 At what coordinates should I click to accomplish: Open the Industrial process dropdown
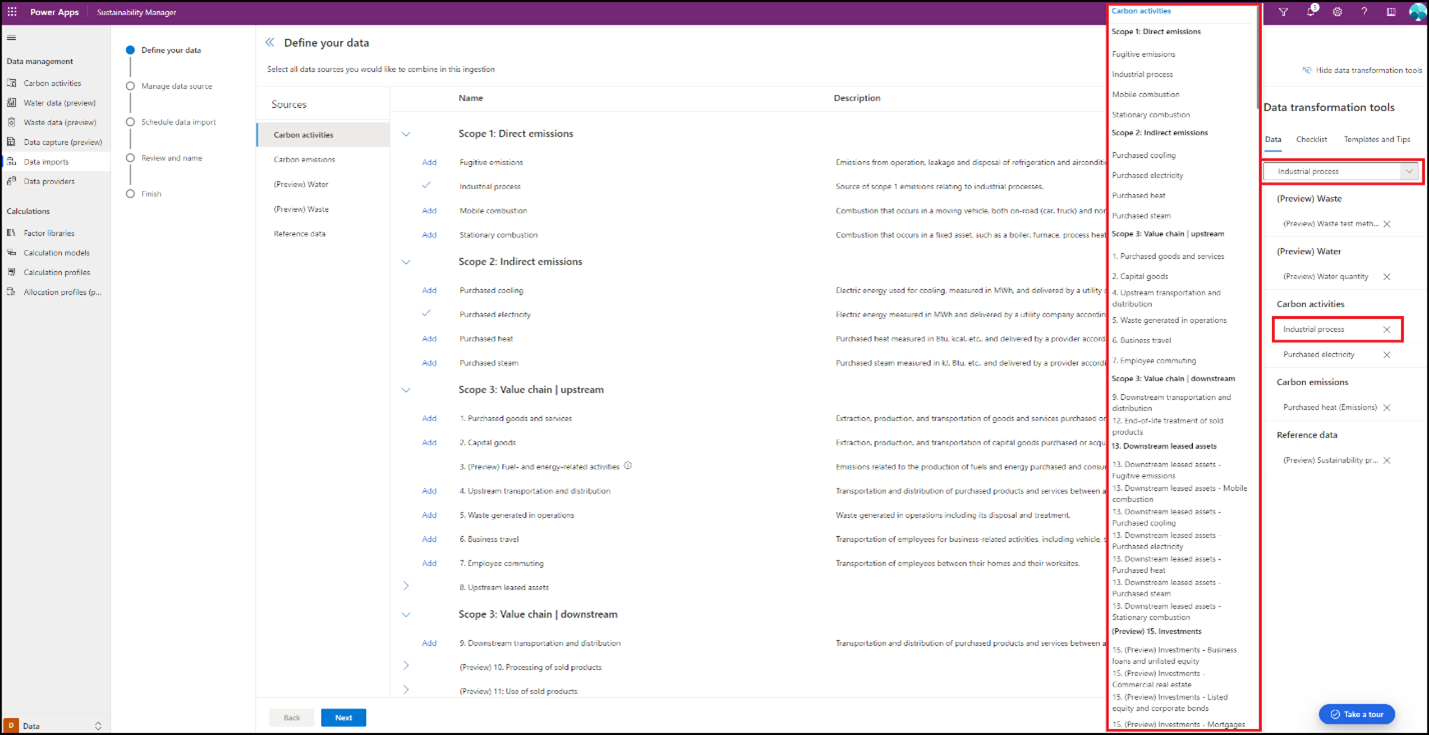pyautogui.click(x=1342, y=171)
